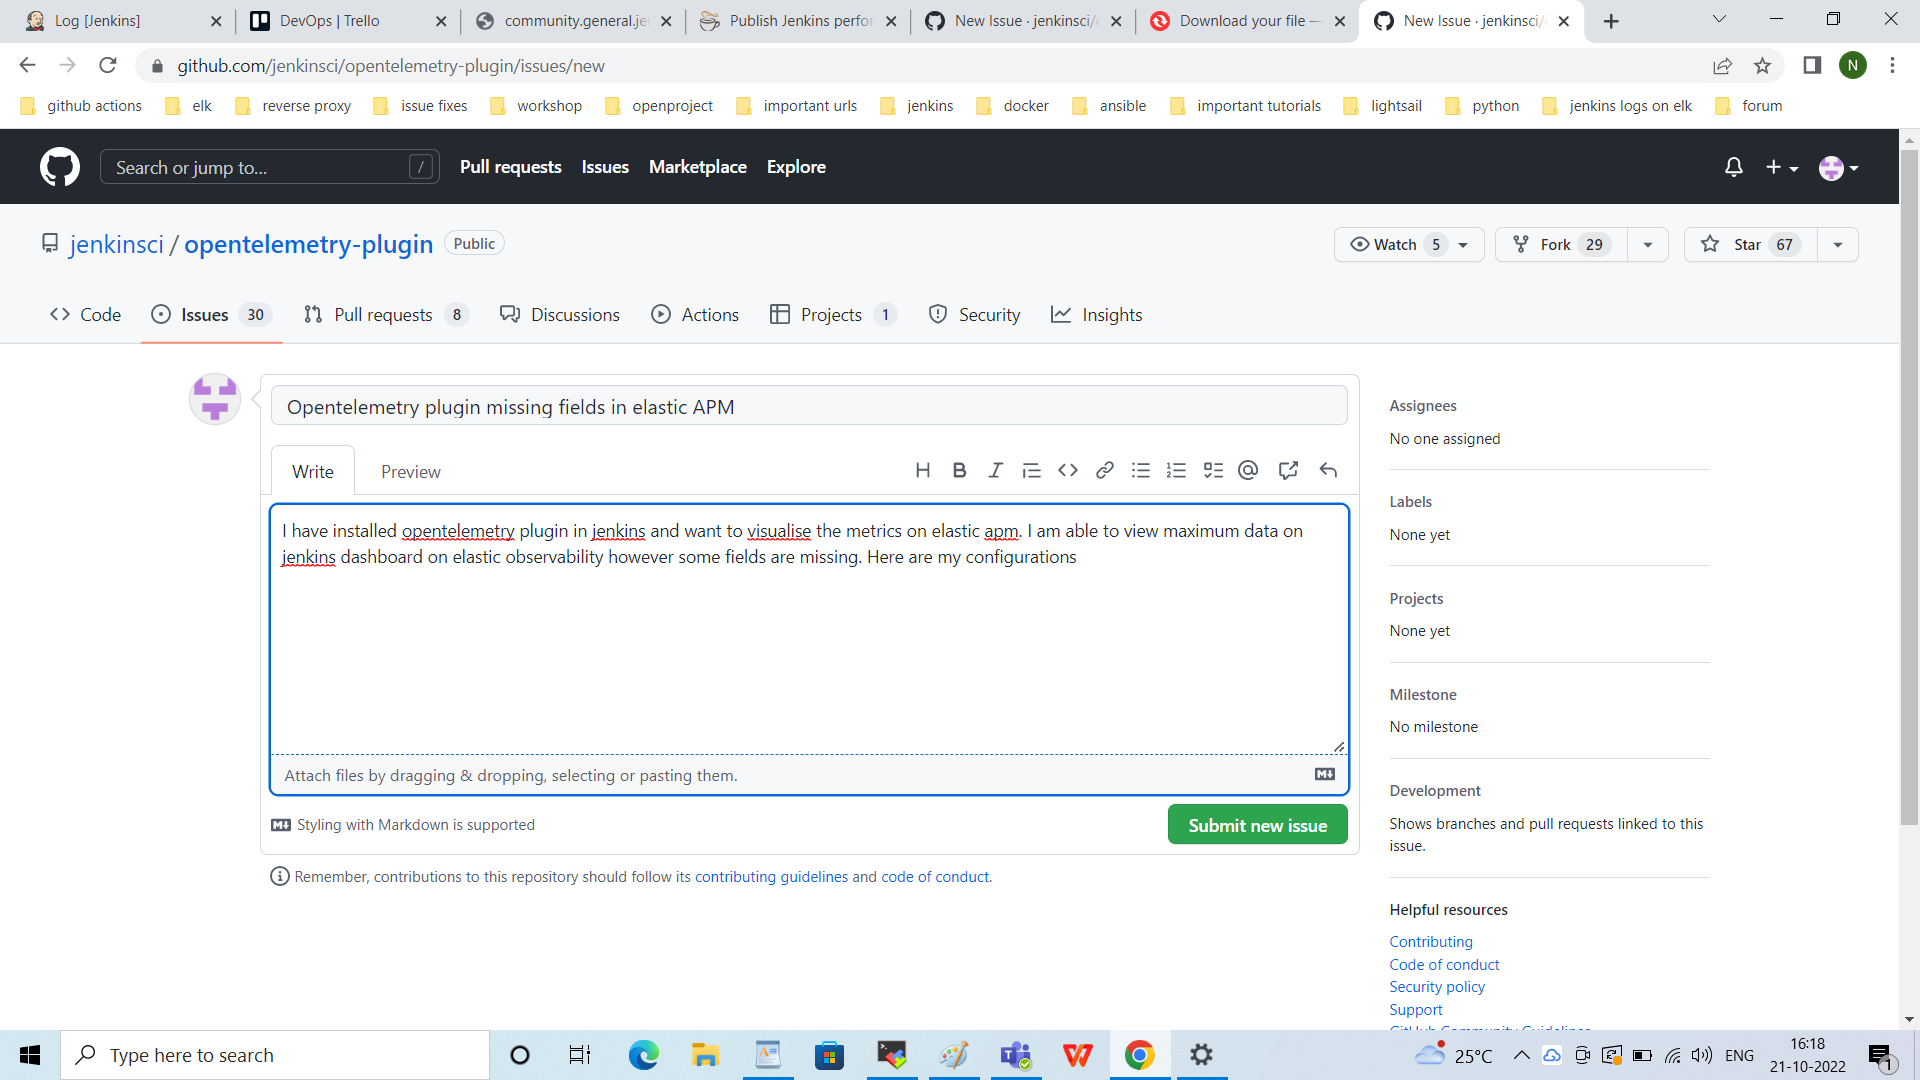Focus the Search or jump to box
This screenshot has height=1080, width=1920.
click(x=269, y=167)
